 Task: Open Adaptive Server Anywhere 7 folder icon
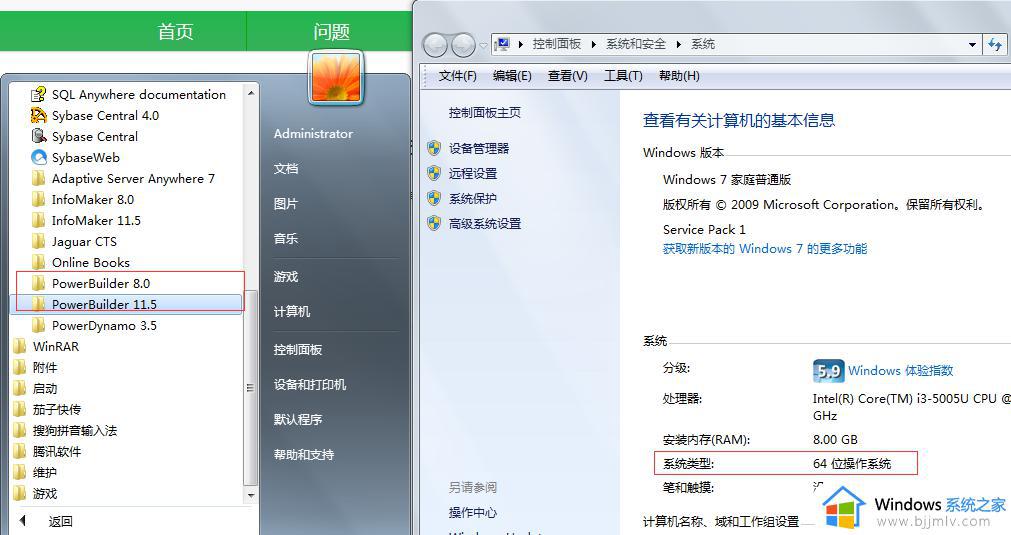pos(39,178)
